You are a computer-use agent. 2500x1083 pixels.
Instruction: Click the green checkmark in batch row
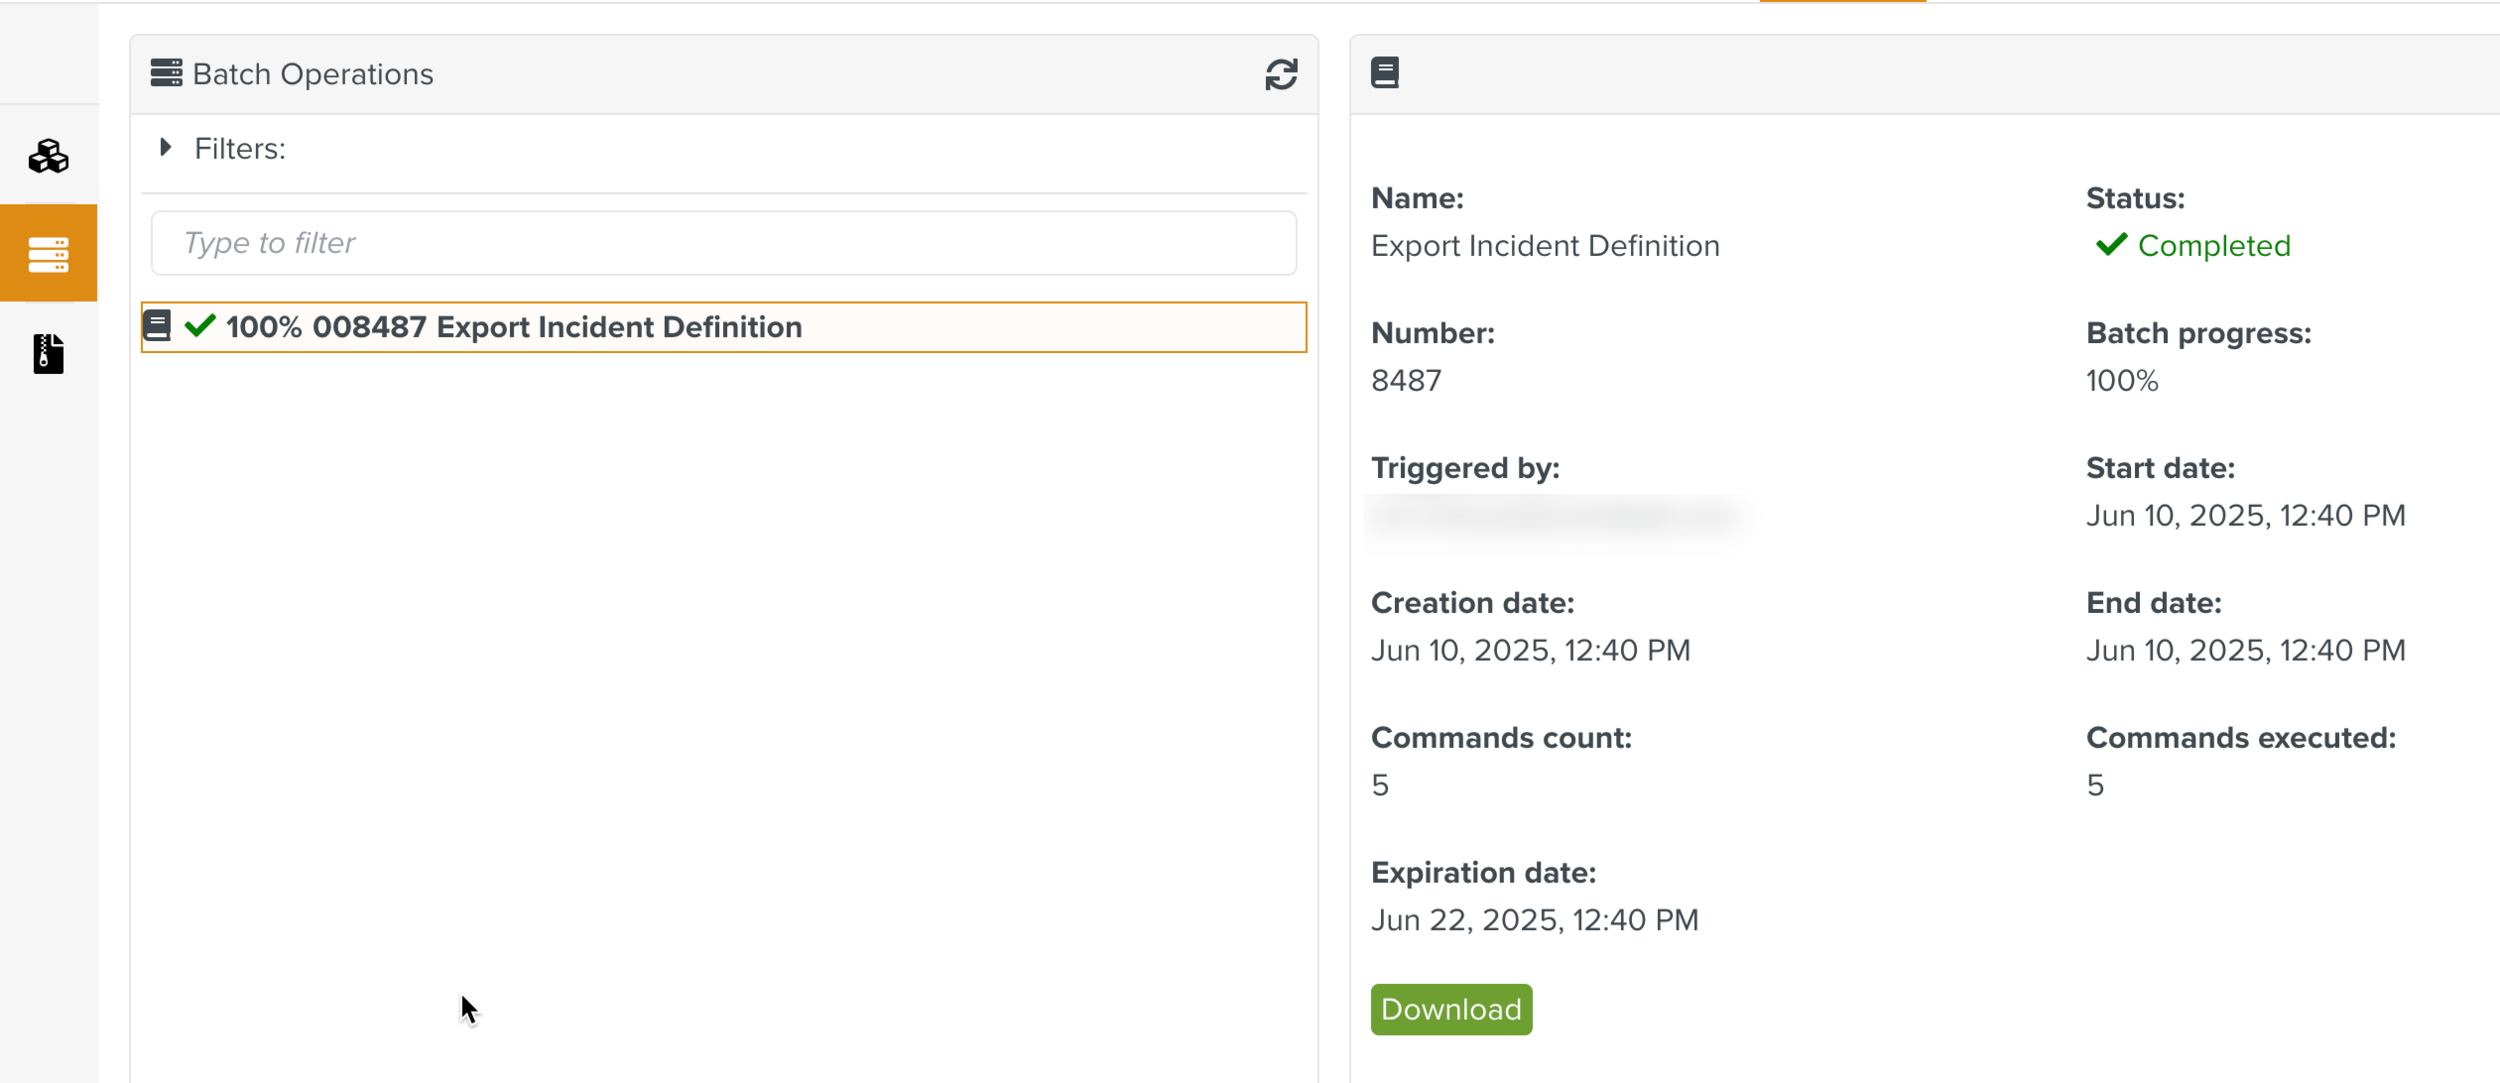click(200, 326)
